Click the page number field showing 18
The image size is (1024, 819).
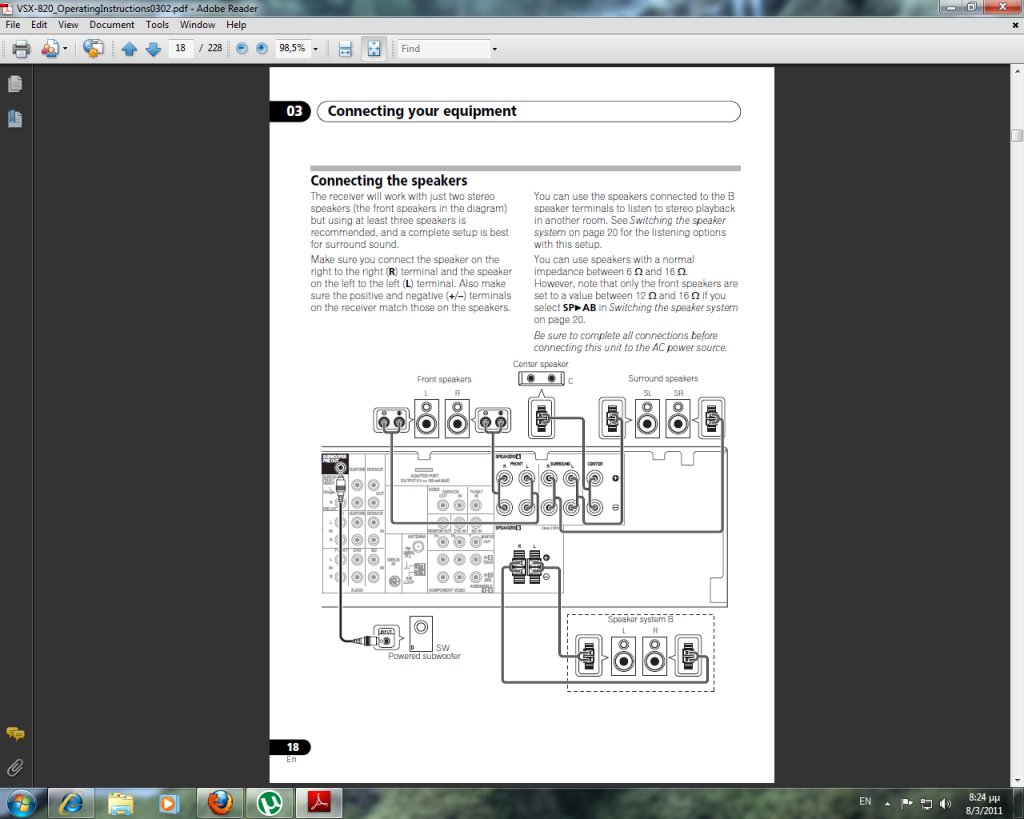pos(180,48)
